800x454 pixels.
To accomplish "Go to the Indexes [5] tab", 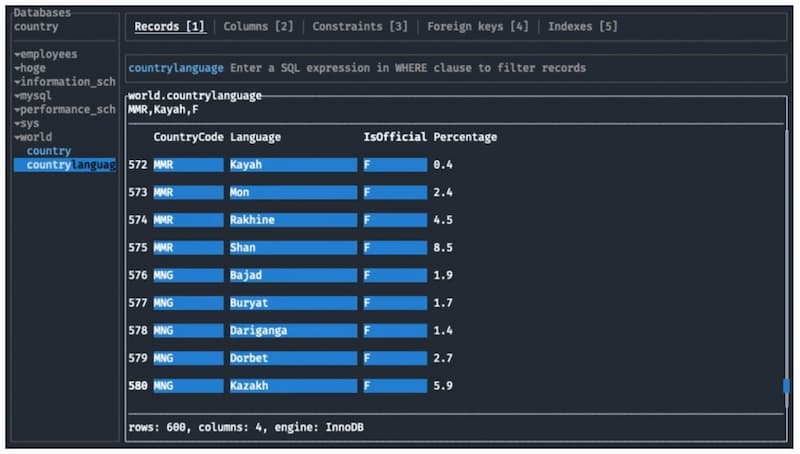I will pos(583,27).
